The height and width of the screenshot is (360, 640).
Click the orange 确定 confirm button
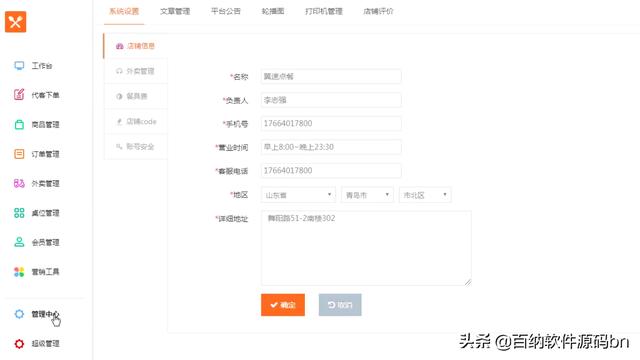point(283,305)
